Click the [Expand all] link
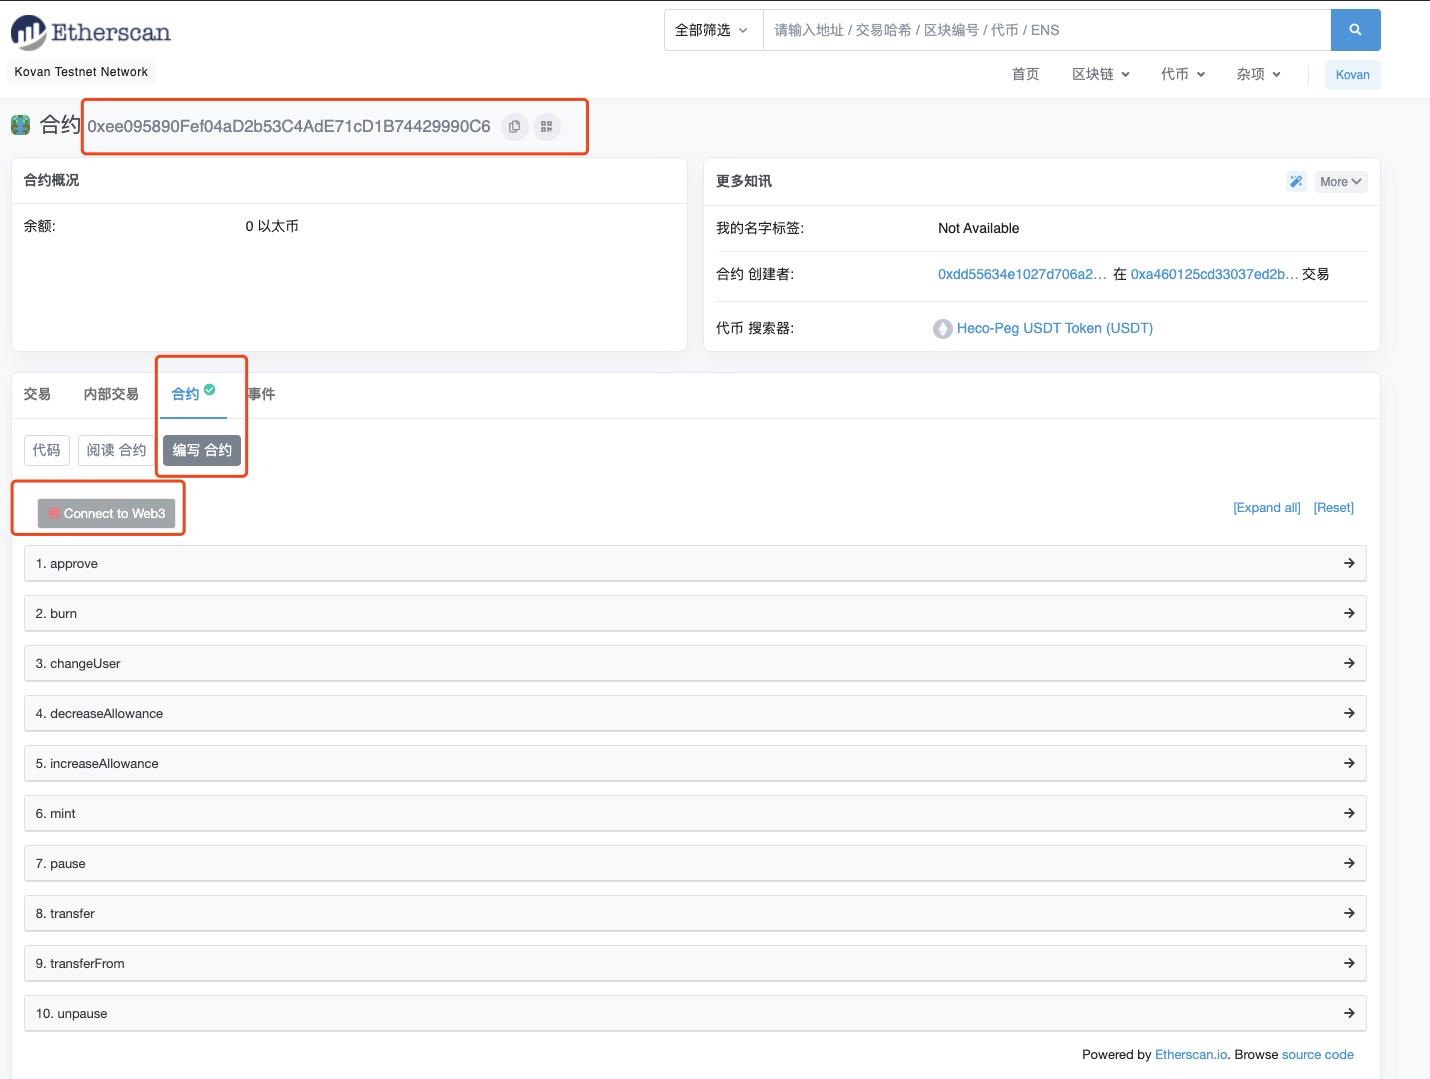Viewport: 1430px width, 1079px height. (x=1267, y=507)
